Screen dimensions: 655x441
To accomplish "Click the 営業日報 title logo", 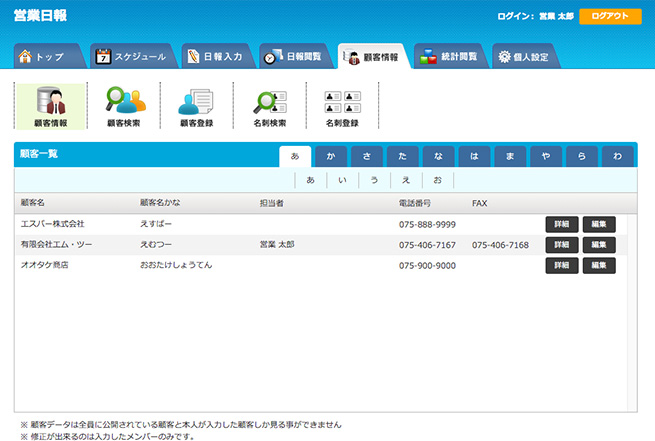I will tap(40, 15).
